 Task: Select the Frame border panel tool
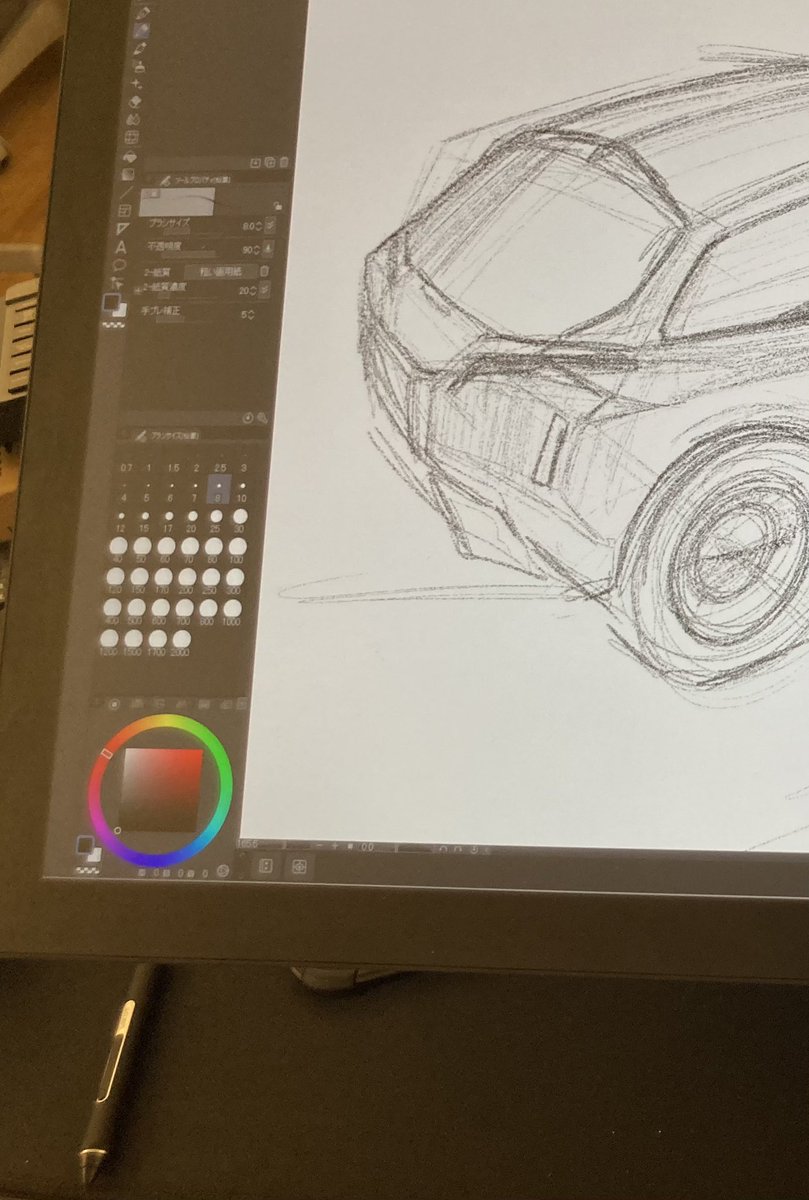pyautogui.click(x=125, y=211)
